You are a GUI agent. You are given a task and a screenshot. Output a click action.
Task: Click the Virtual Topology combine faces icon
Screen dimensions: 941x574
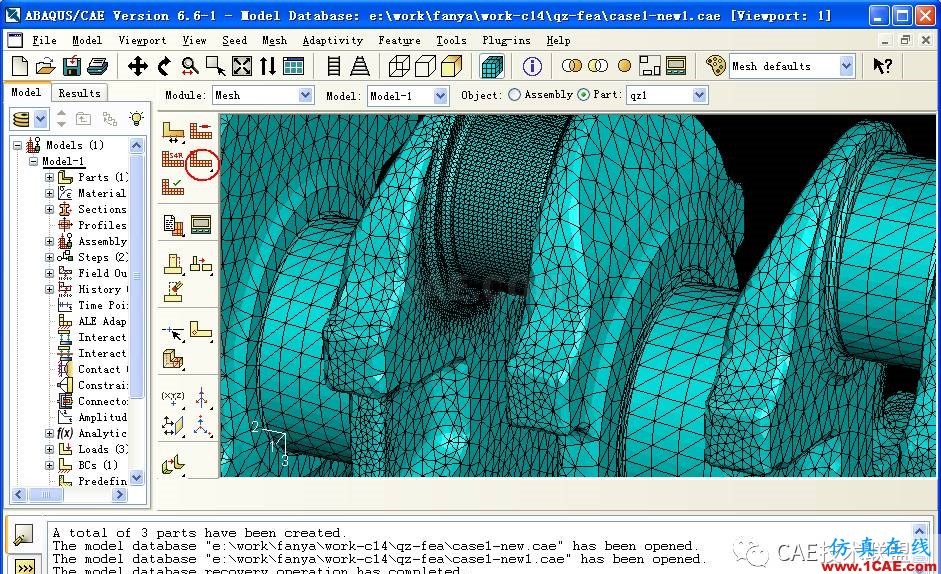point(173,464)
